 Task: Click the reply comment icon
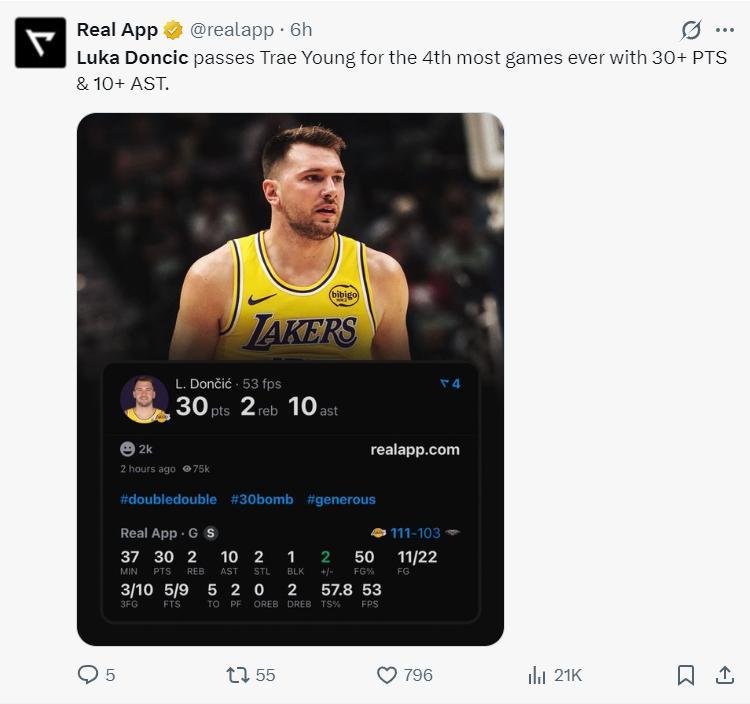pyautogui.click(x=88, y=675)
